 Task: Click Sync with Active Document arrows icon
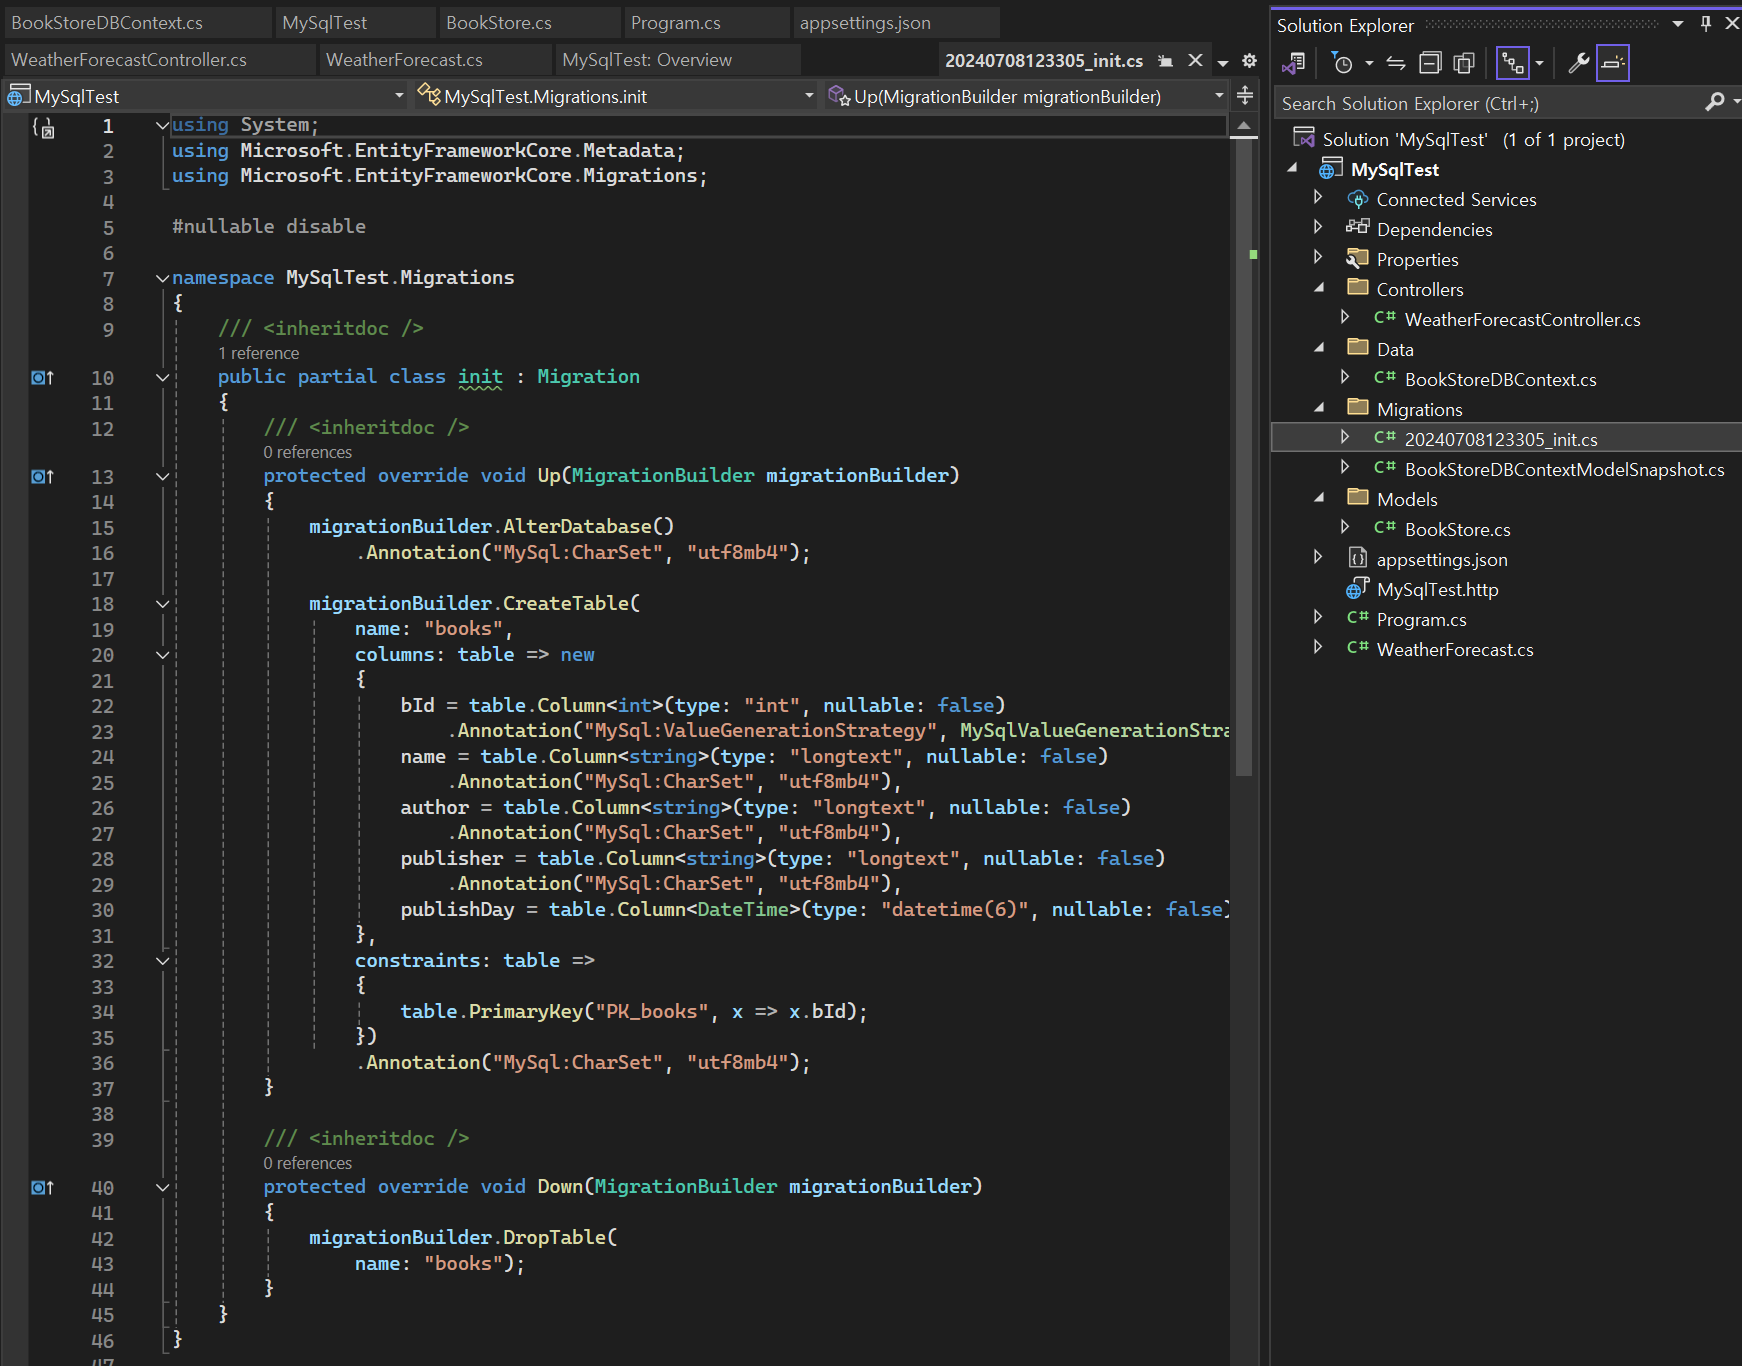point(1396,63)
